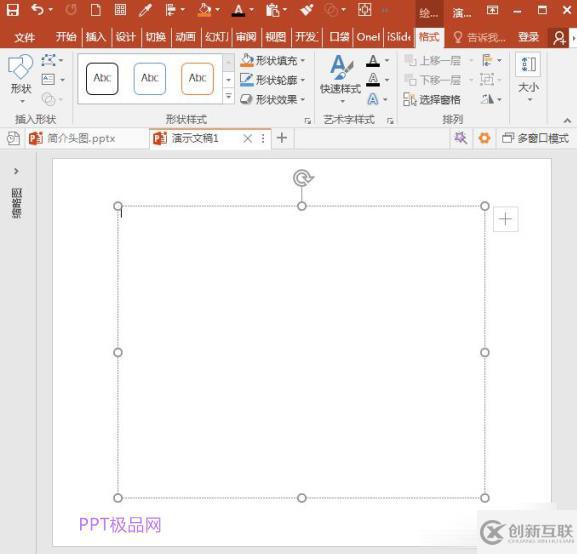The height and width of the screenshot is (554, 577).
Task: Click the Text Outline A icon
Action: click(x=373, y=80)
